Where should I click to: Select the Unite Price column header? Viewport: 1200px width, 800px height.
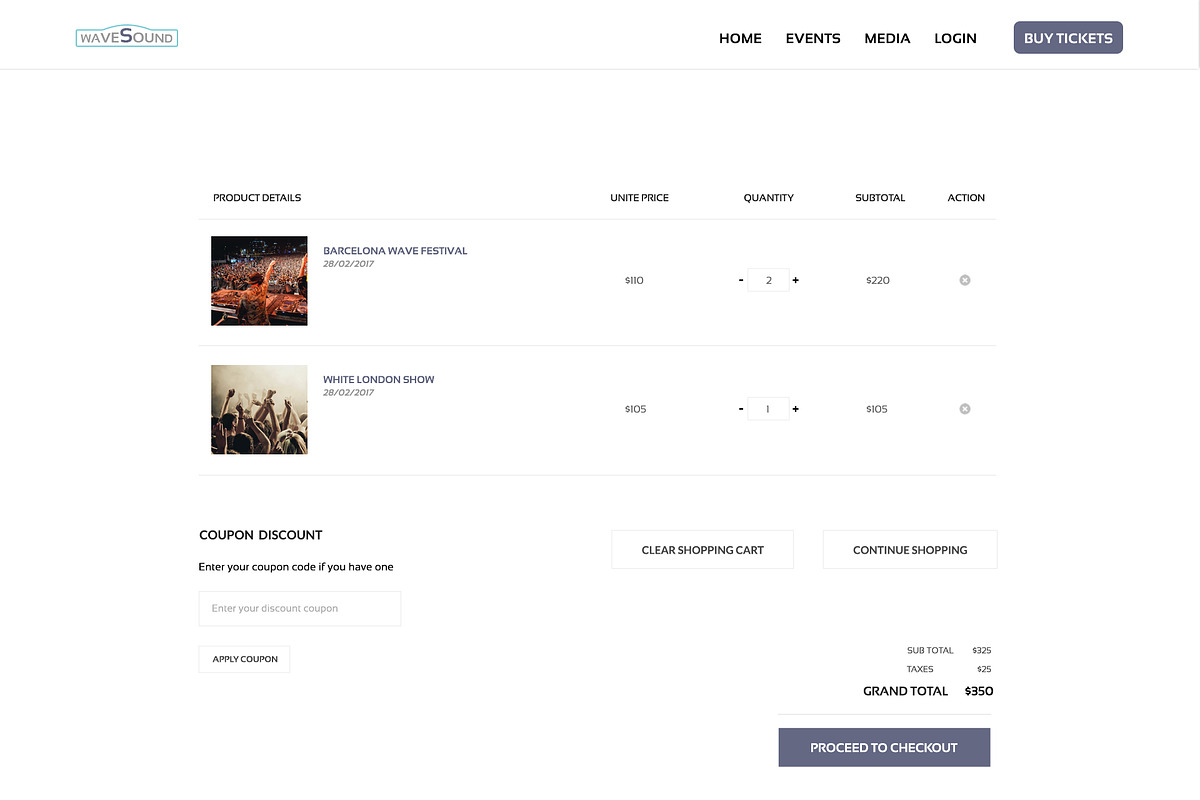coord(640,198)
